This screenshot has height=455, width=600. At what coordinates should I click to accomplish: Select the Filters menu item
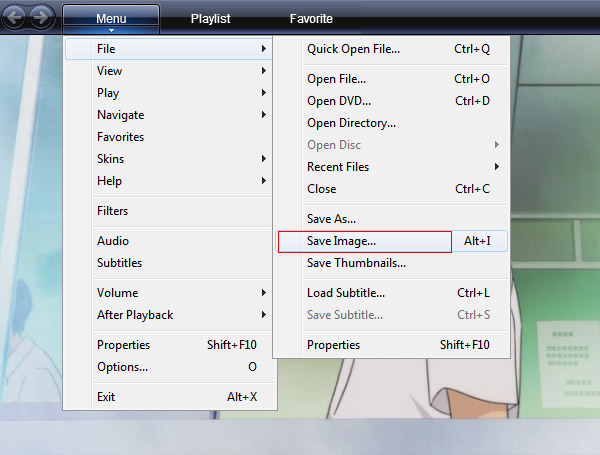coord(168,211)
